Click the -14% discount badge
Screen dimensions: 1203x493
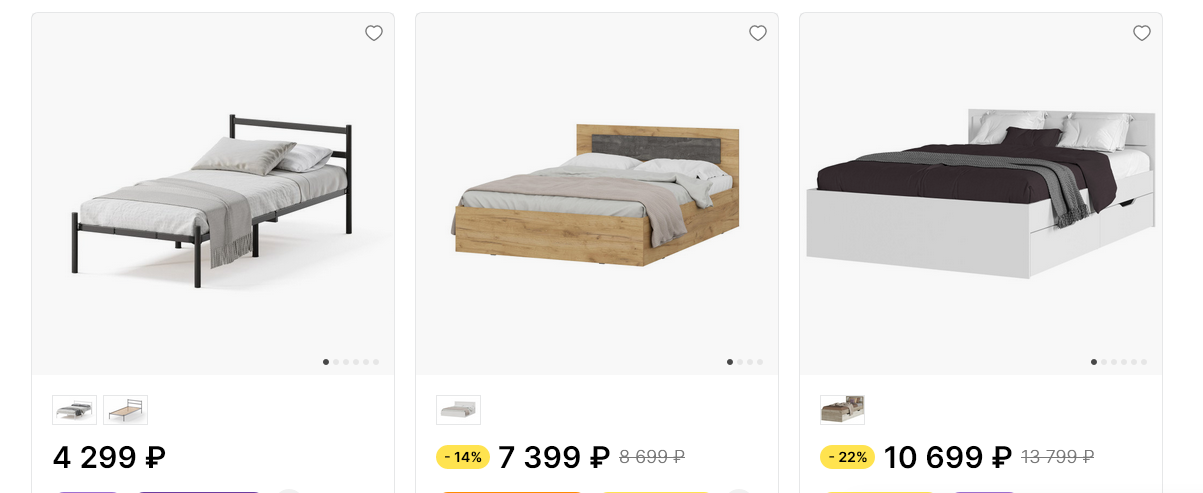pos(463,458)
